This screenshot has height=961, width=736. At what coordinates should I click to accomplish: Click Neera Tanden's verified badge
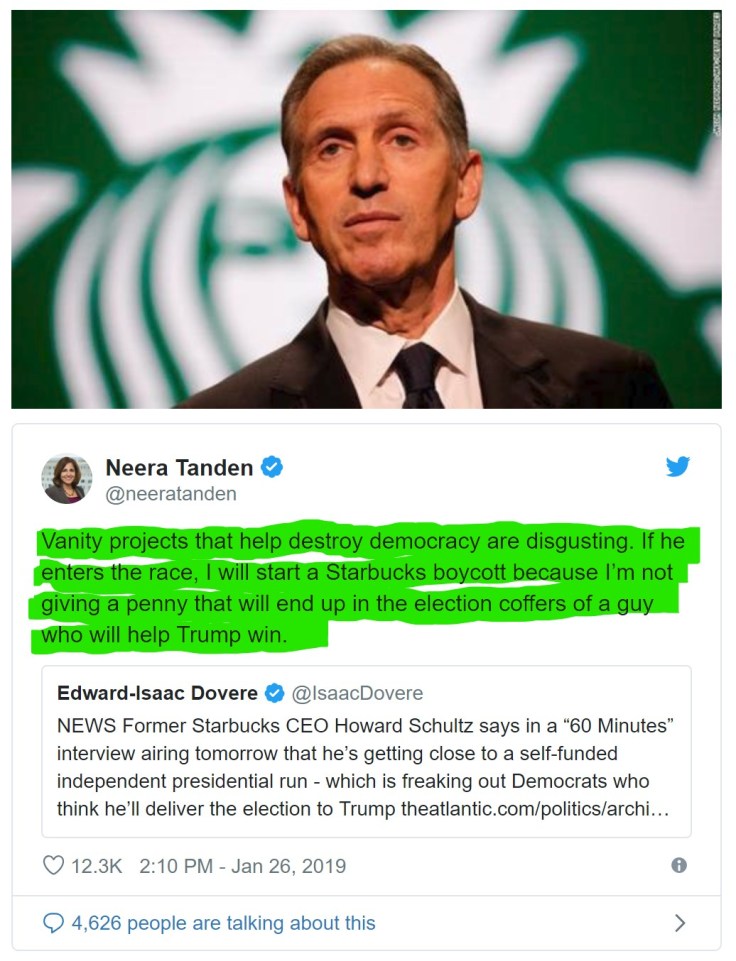point(272,467)
